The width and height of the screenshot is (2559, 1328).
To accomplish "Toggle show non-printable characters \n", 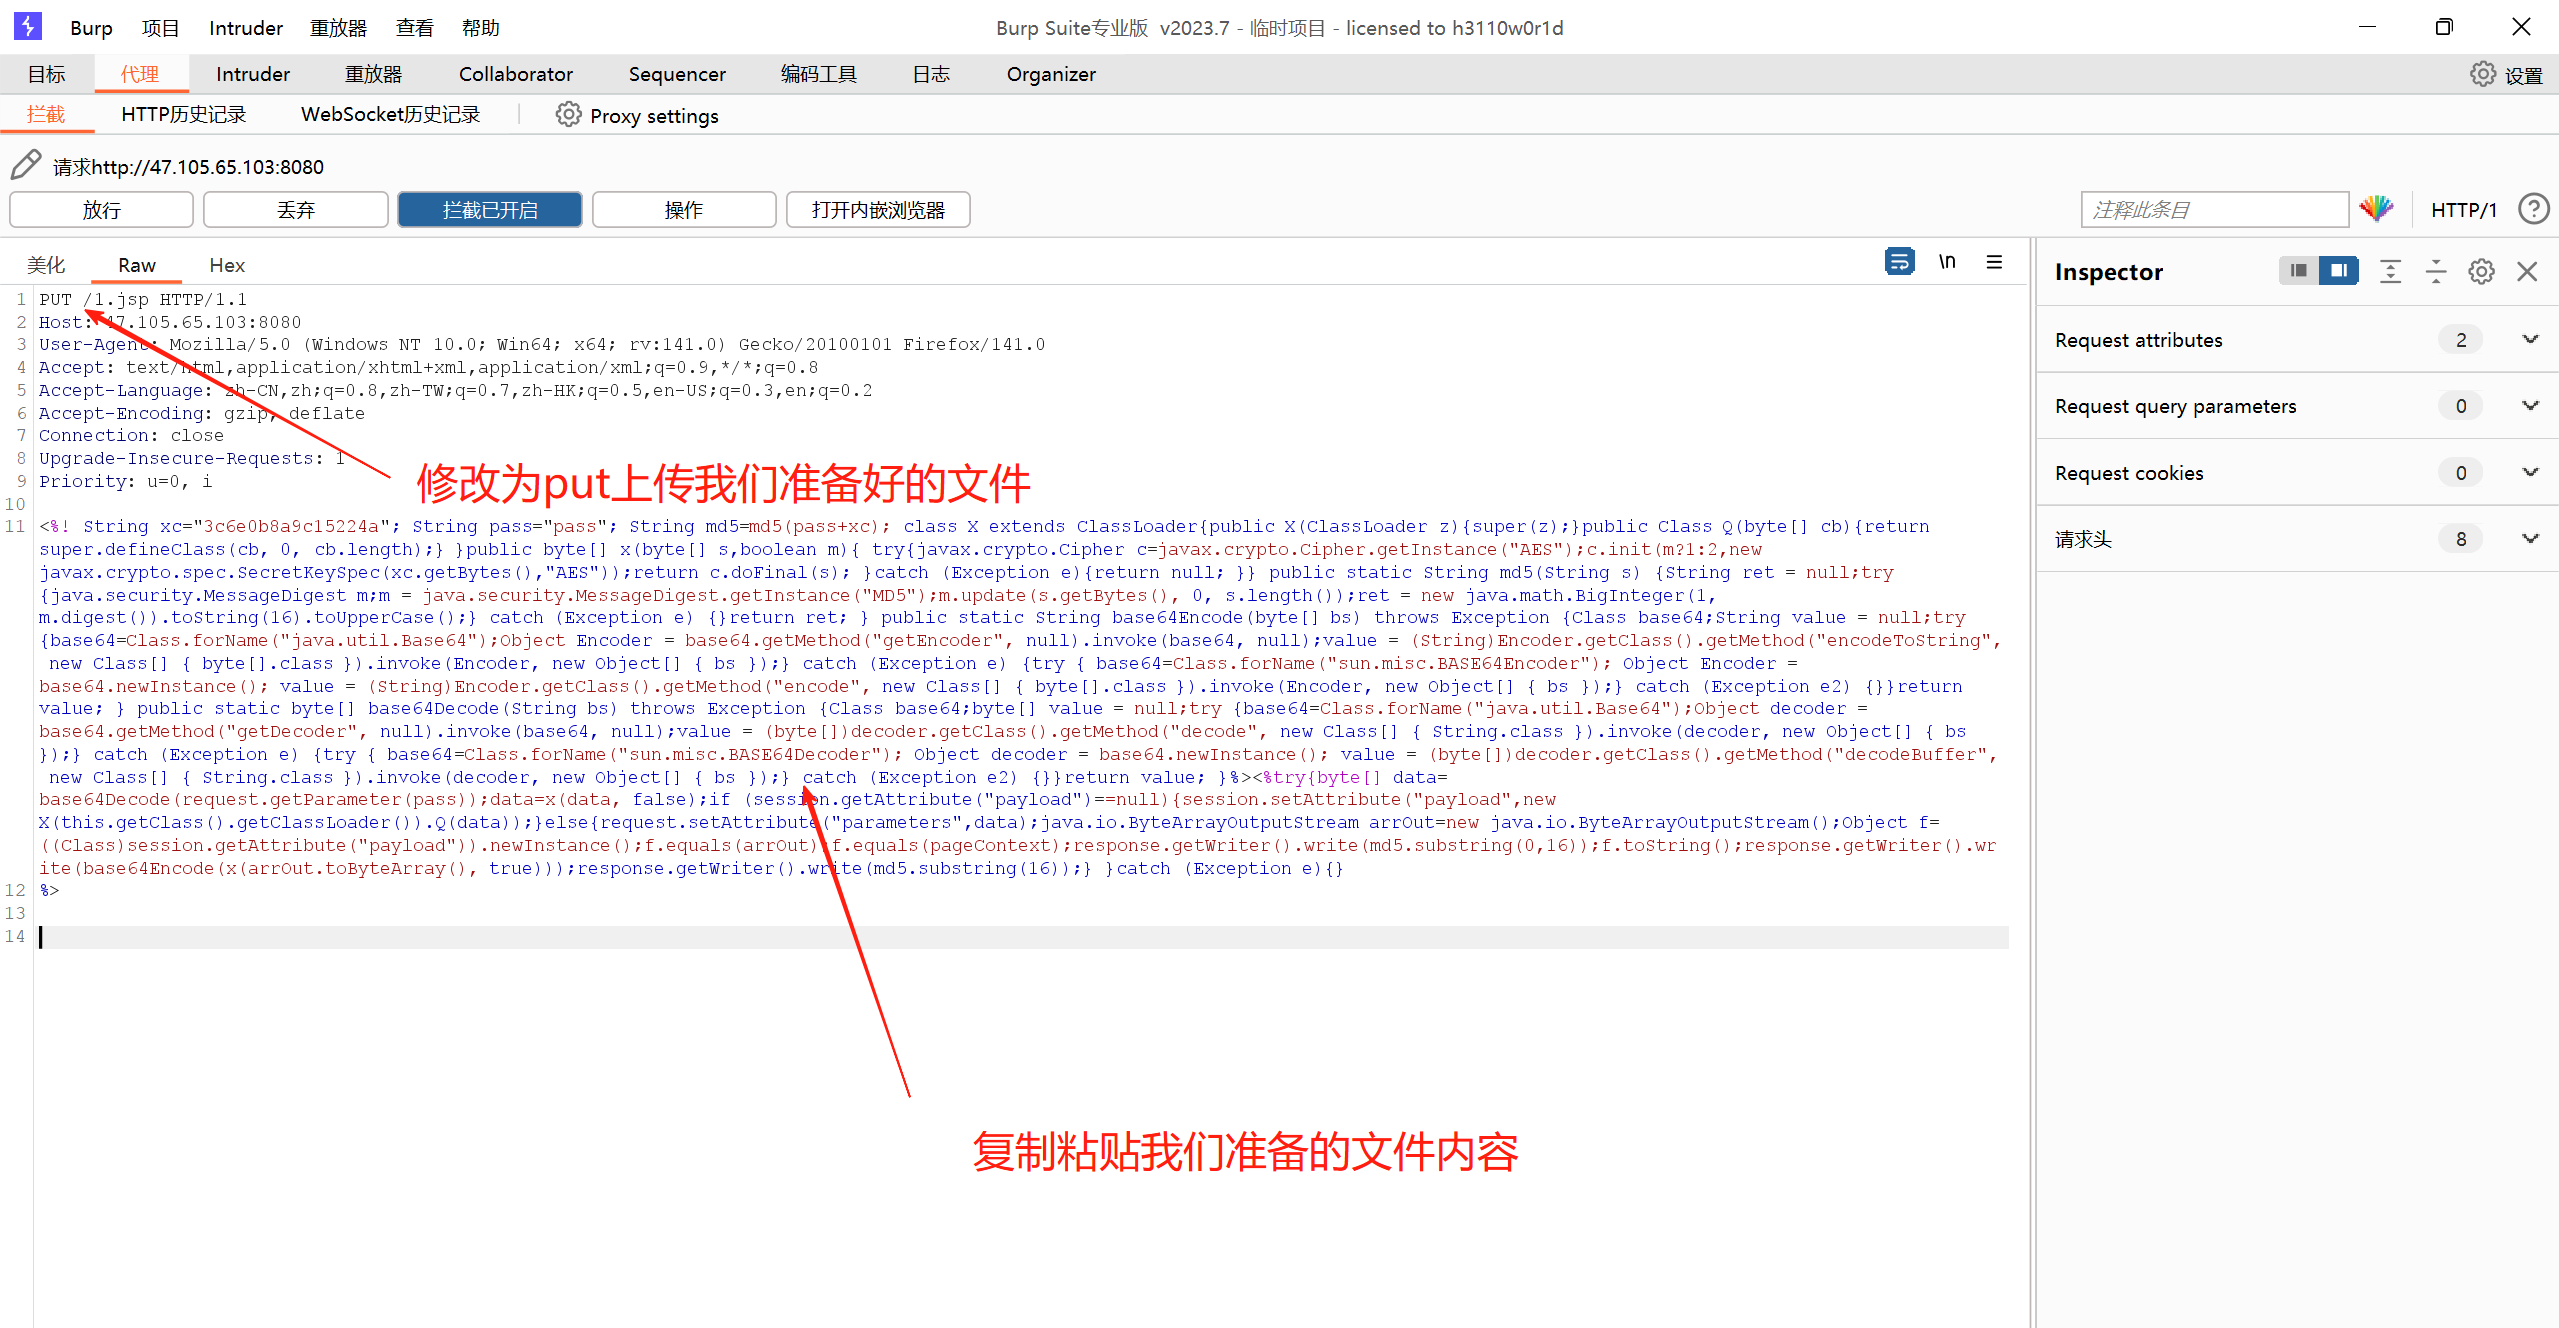I will pyautogui.click(x=1947, y=262).
